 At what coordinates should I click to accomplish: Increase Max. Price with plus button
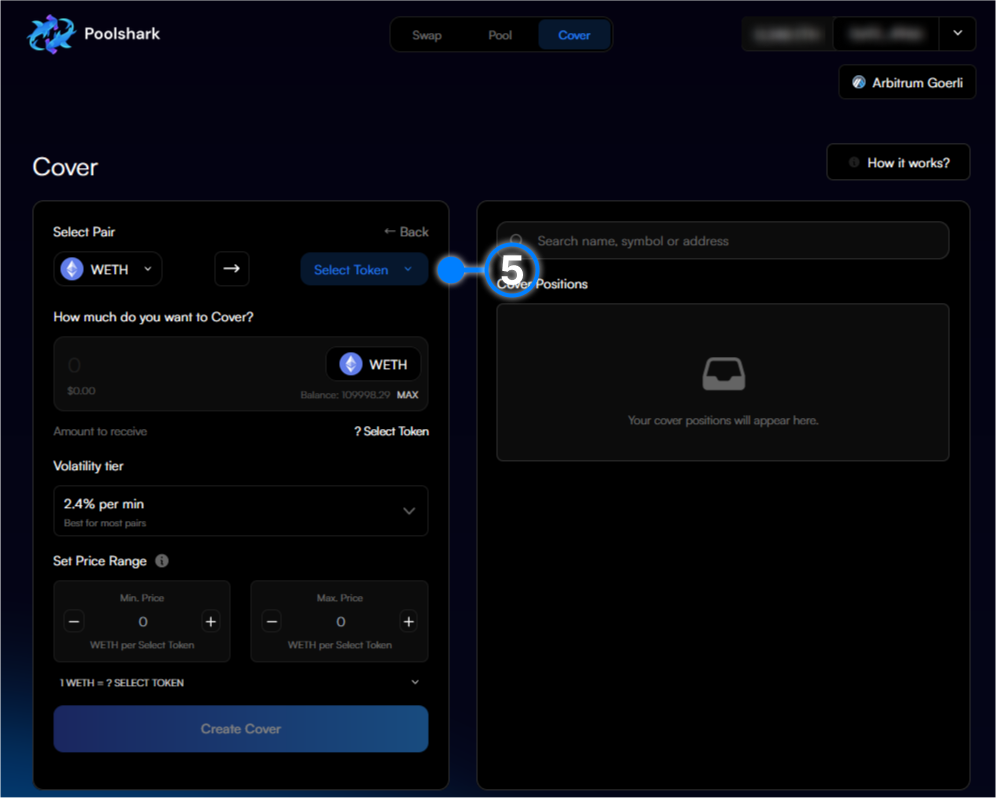coord(408,622)
